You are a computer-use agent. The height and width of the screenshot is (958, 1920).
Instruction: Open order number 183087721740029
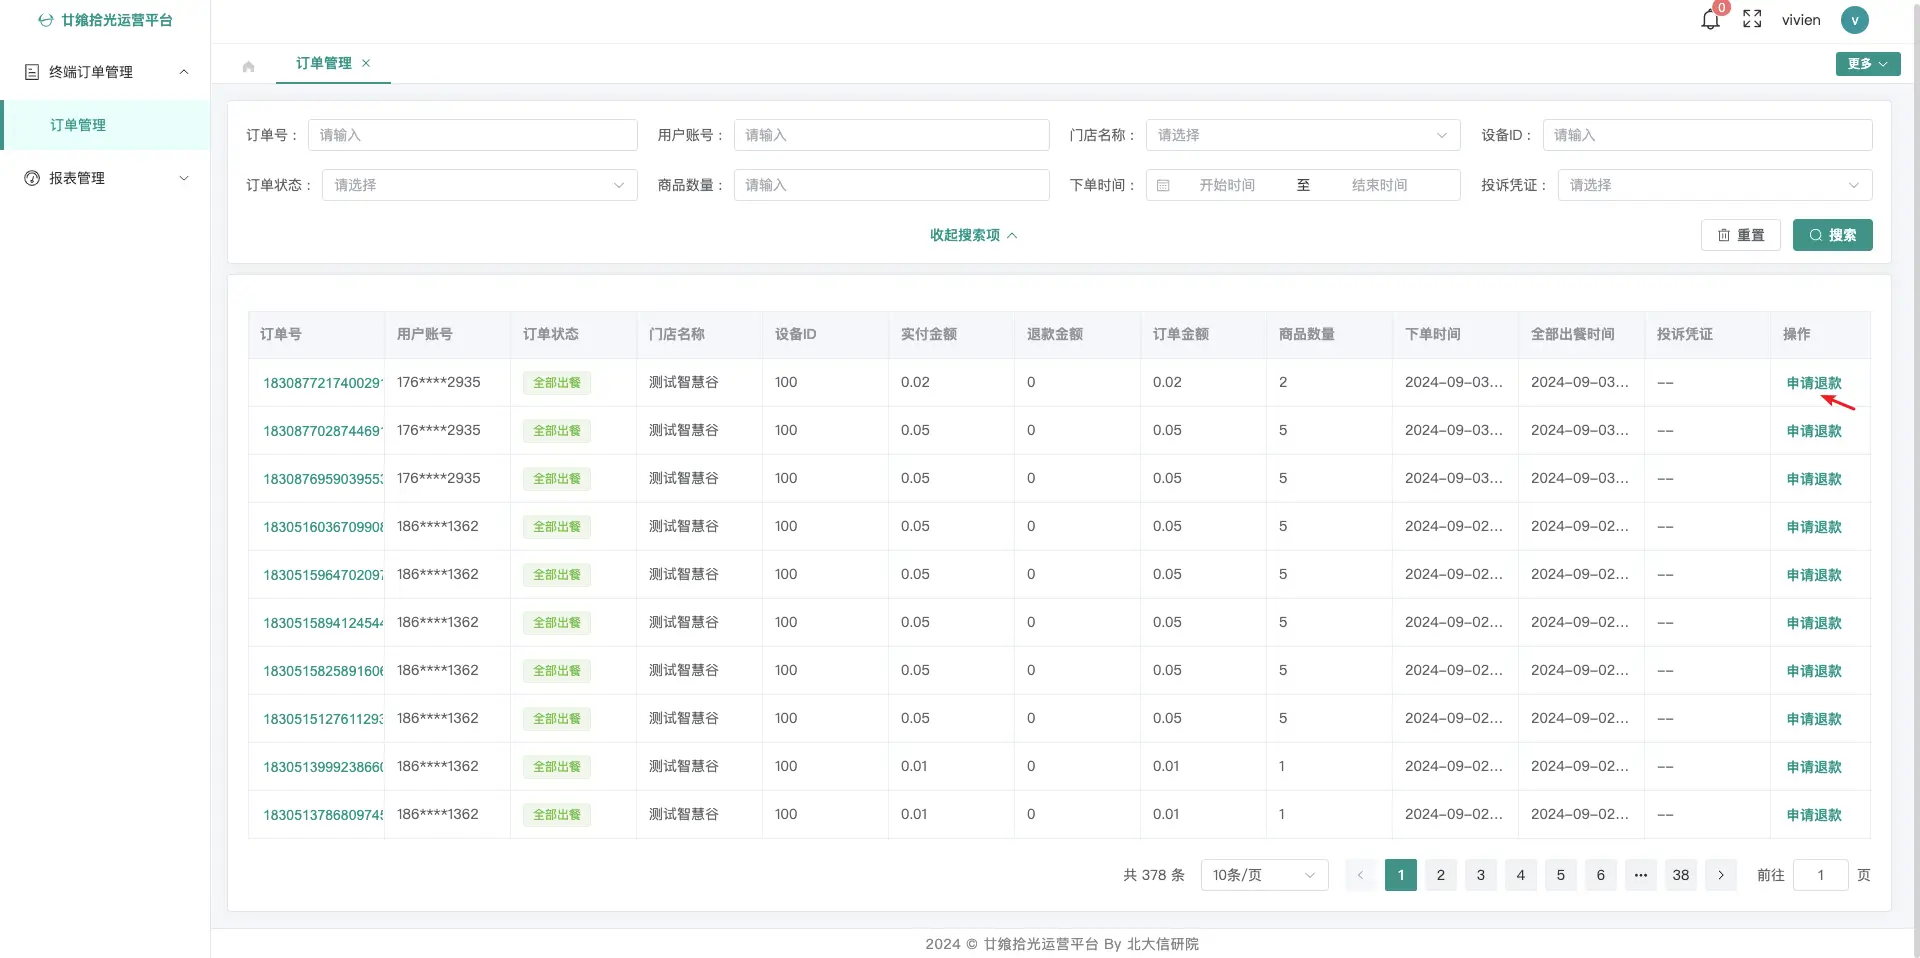322,383
